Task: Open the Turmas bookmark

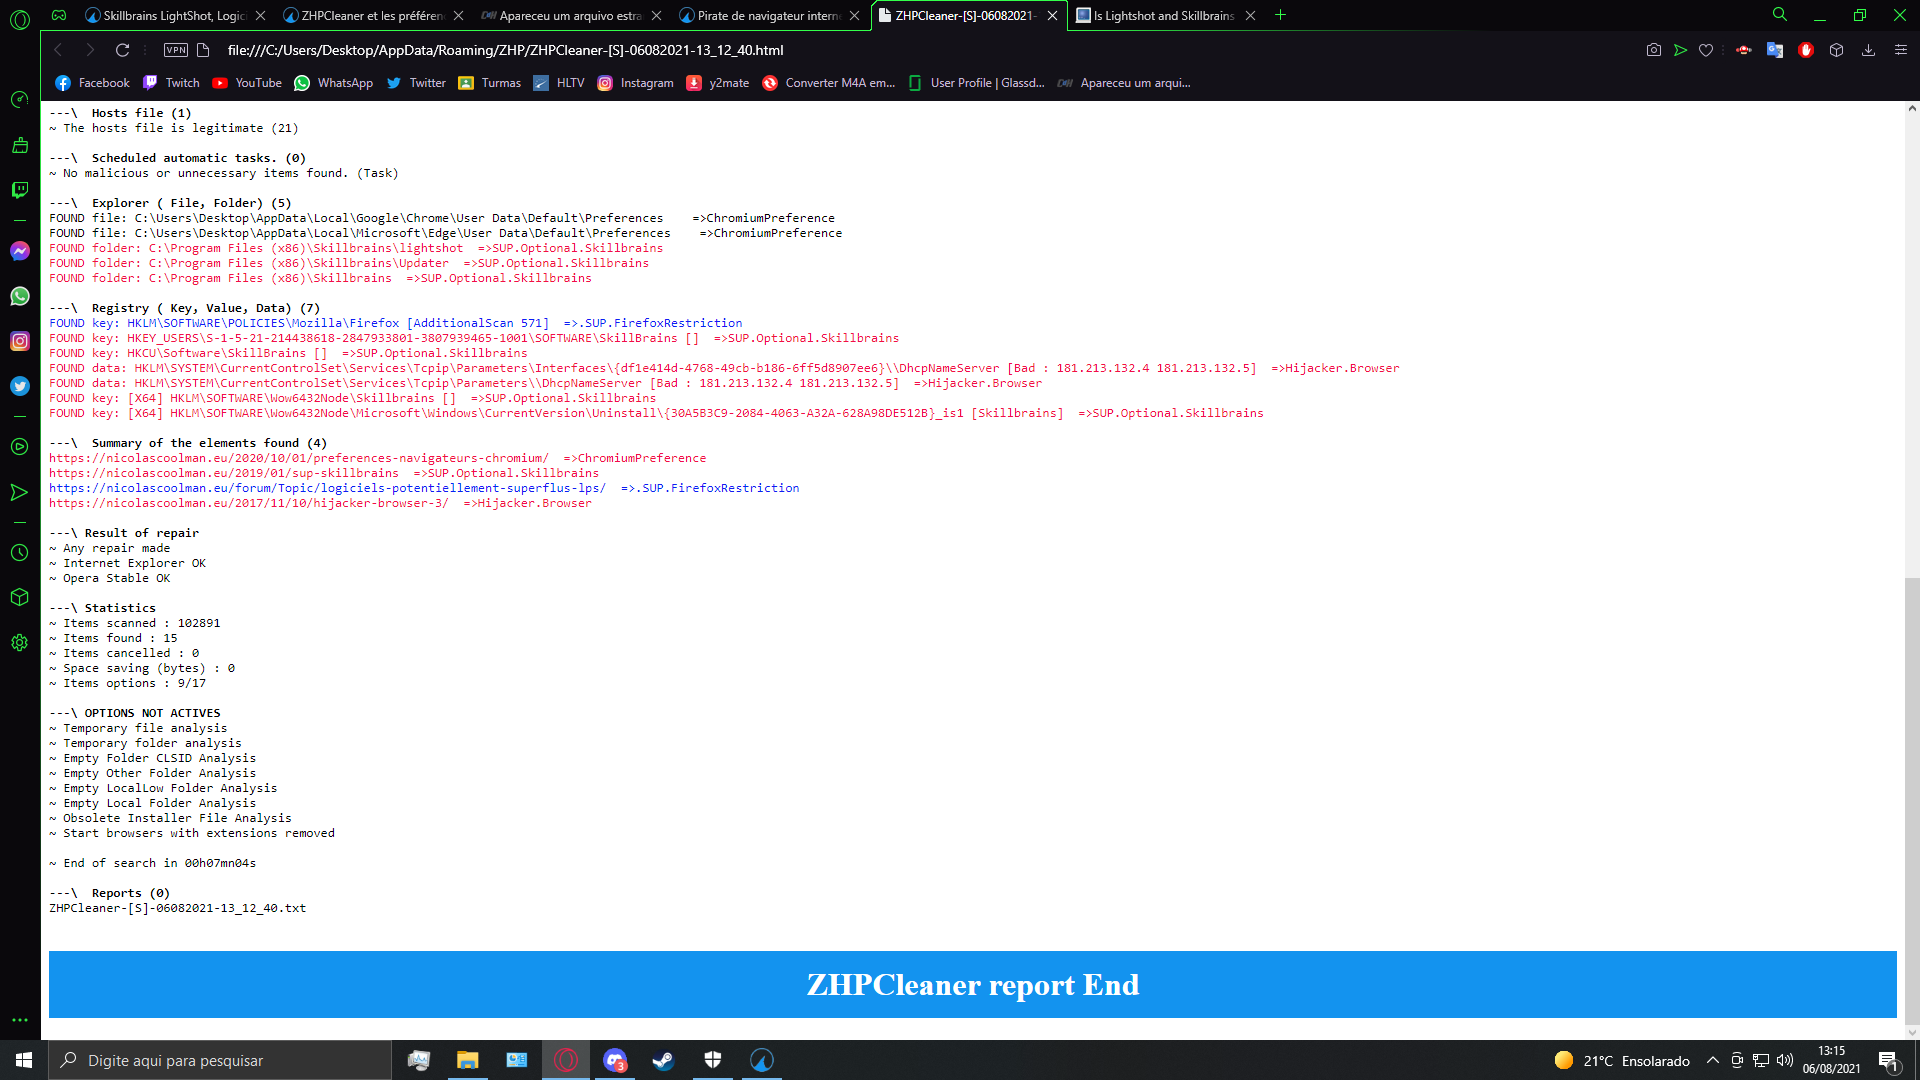Action: click(489, 83)
